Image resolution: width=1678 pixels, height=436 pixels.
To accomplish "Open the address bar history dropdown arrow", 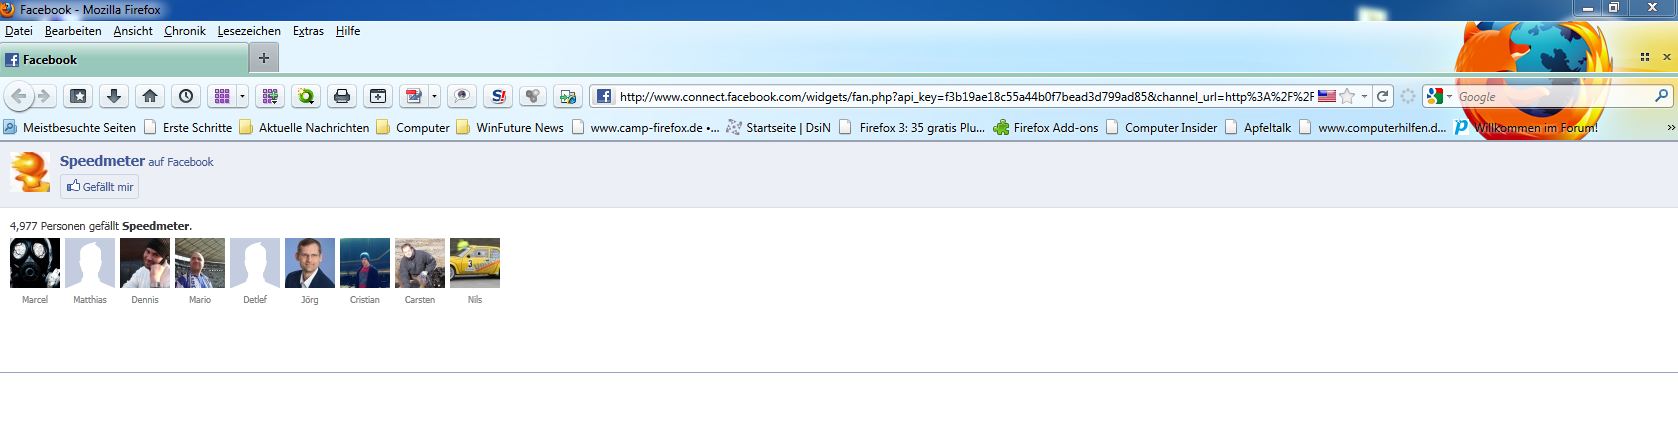I will pos(1364,96).
